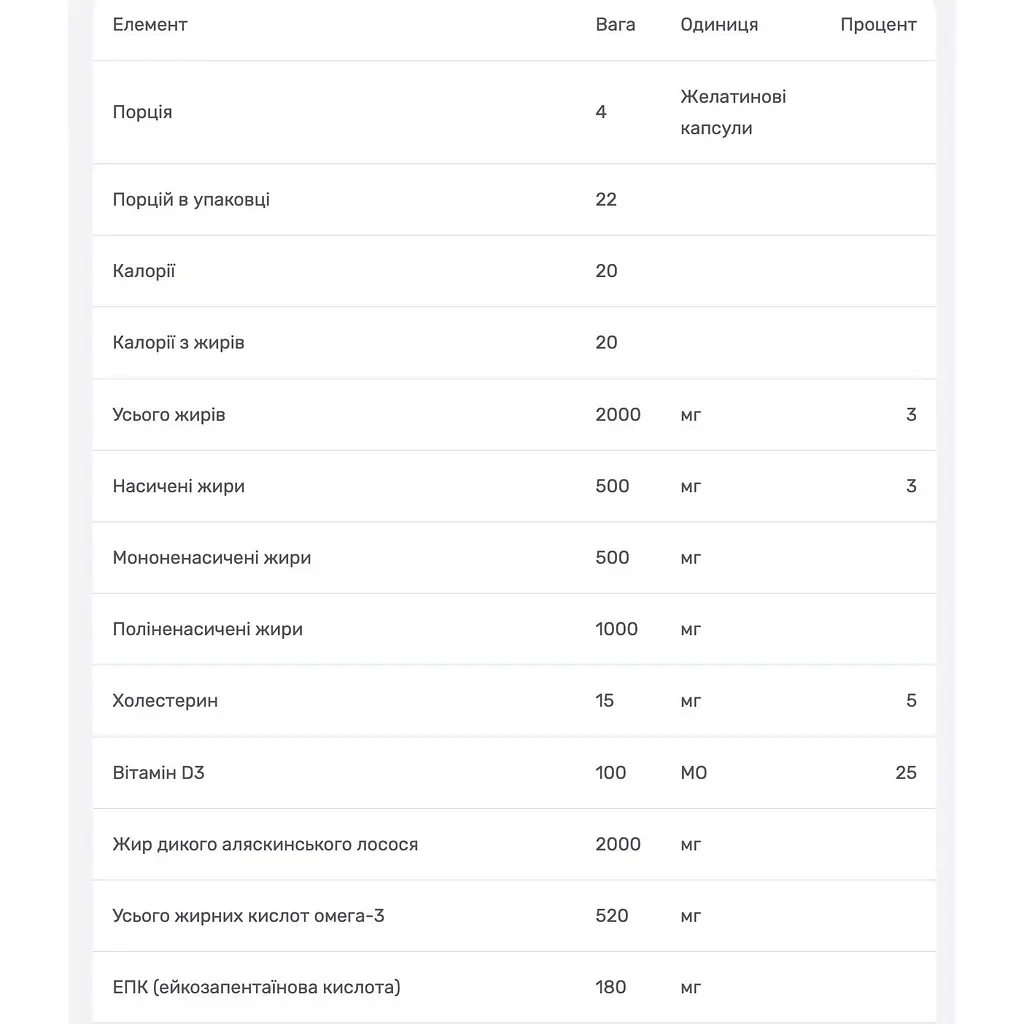The width and height of the screenshot is (1024, 1024).
Task: Click the ЕПК (ейкозапентаїнова кислота) row label
Action: pos(256,987)
